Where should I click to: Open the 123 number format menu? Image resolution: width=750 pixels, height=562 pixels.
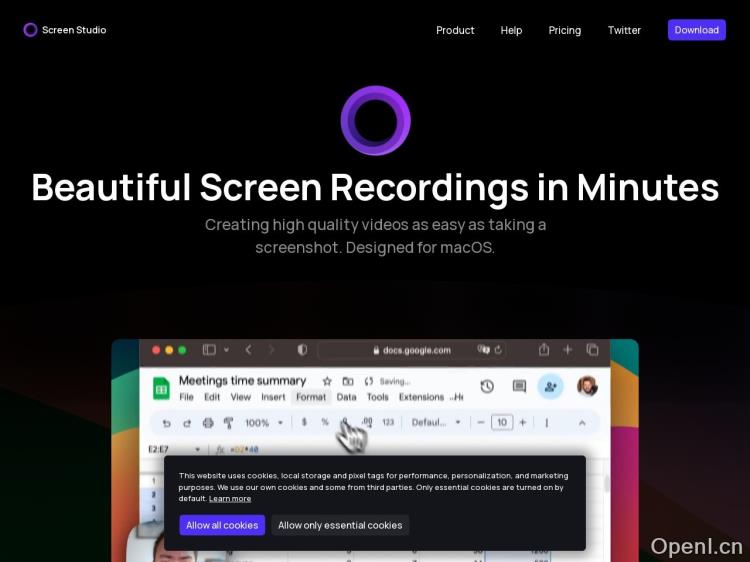[x=388, y=422]
